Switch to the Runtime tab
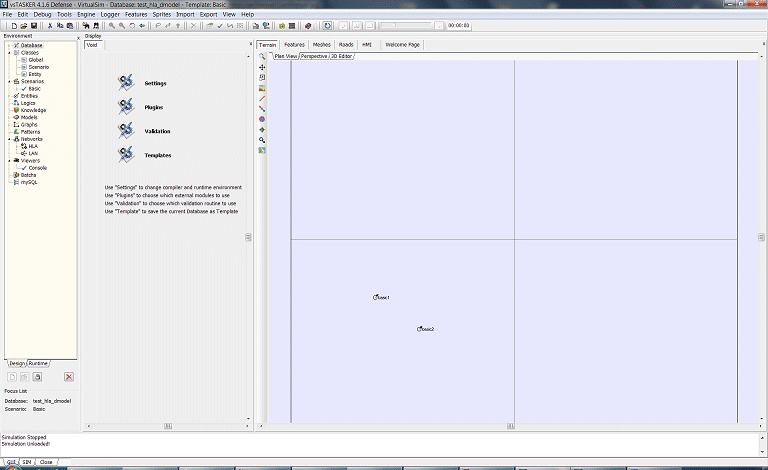Viewport: 768px width, 470px height. tap(38, 363)
